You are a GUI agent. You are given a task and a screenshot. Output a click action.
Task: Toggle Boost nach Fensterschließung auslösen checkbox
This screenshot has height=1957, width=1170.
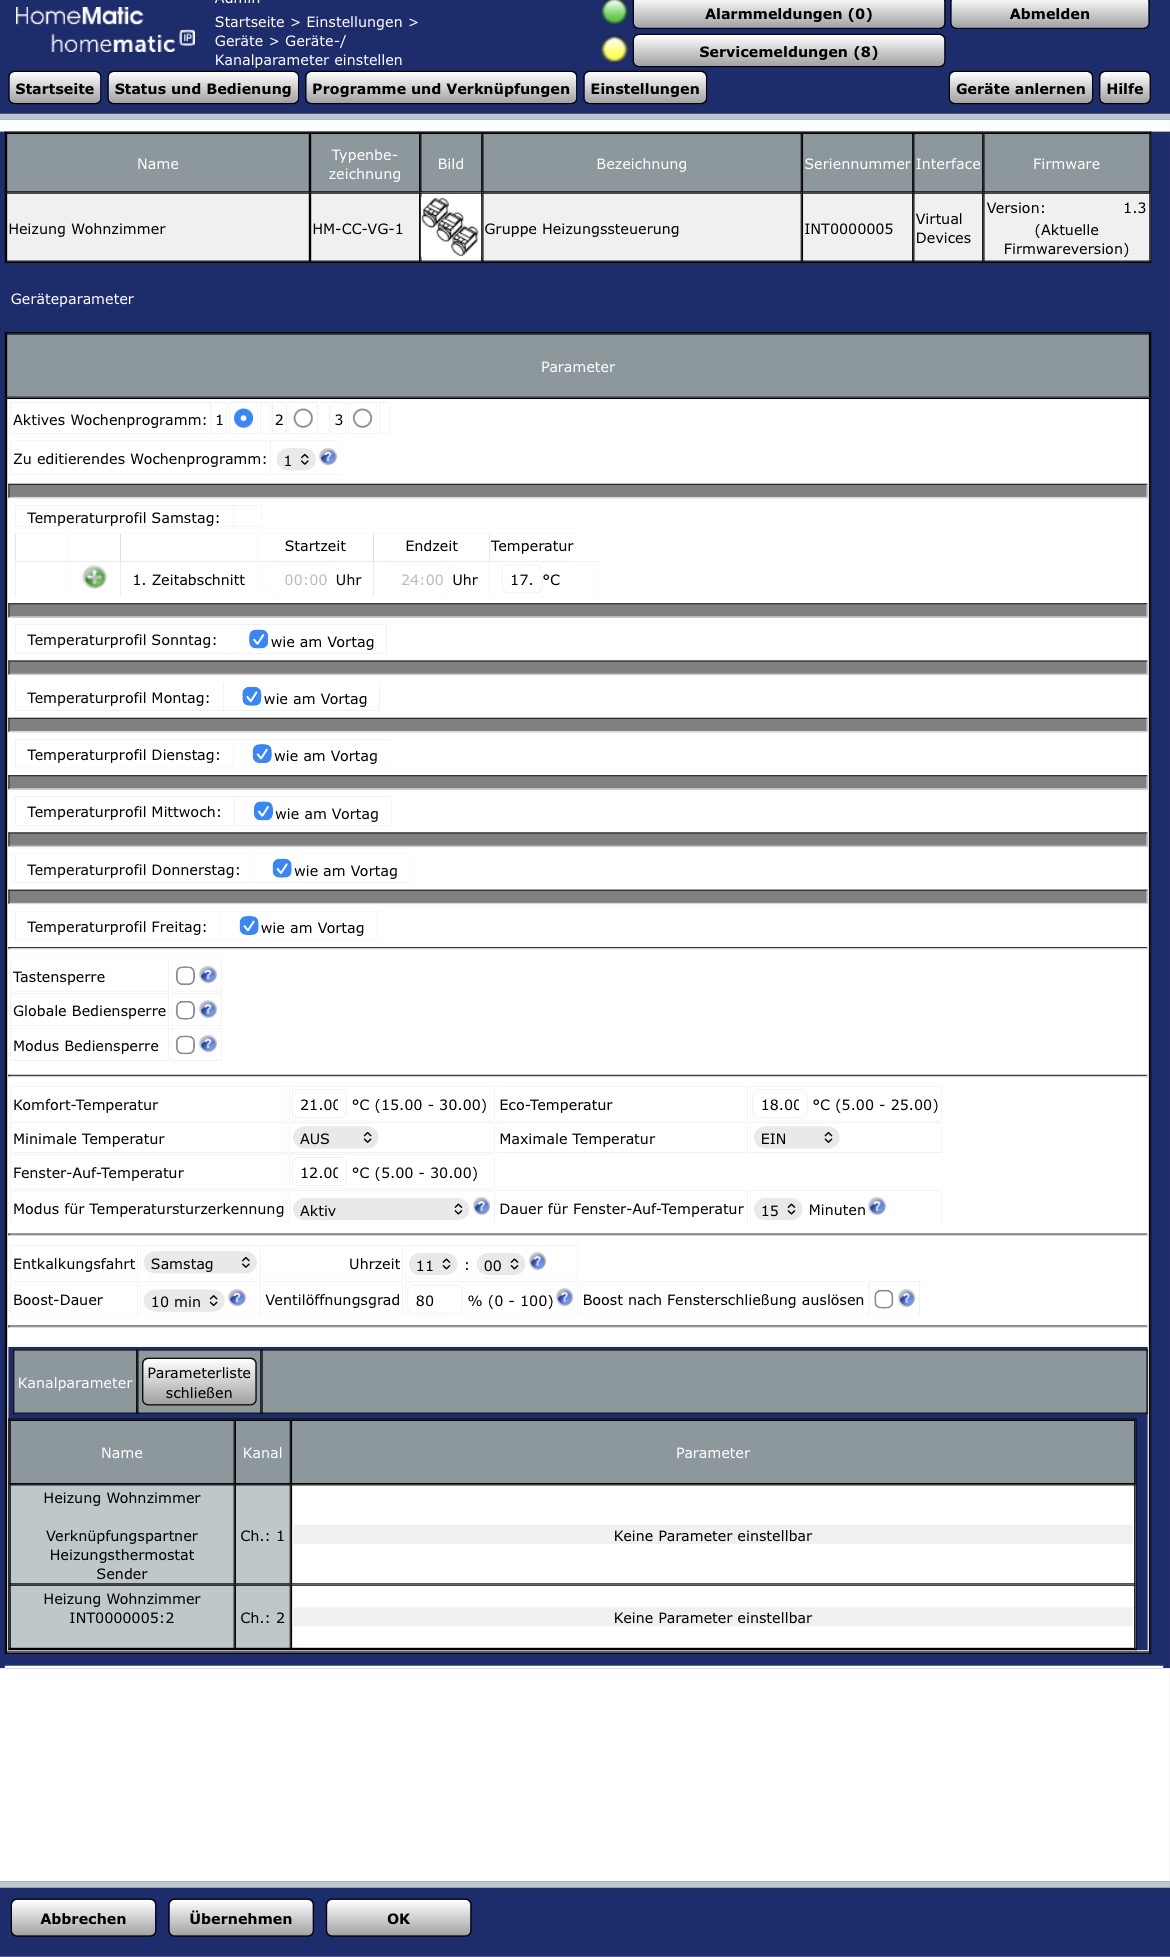(883, 1299)
